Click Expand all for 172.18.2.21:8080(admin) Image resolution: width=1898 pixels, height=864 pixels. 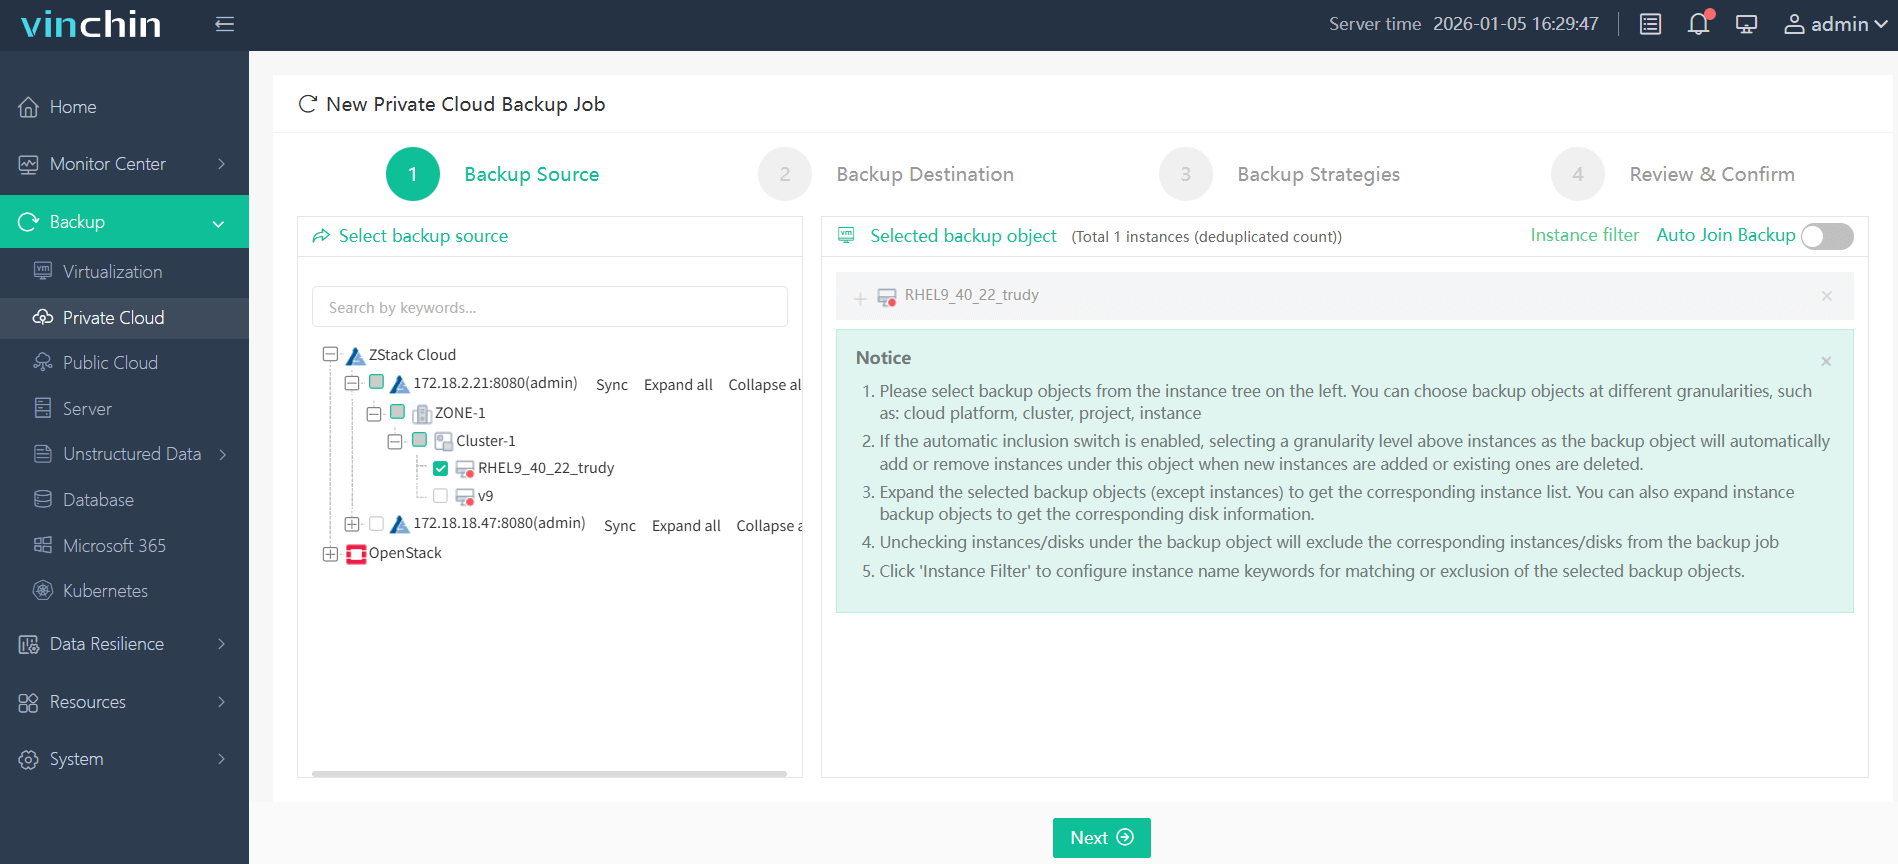pyautogui.click(x=678, y=385)
